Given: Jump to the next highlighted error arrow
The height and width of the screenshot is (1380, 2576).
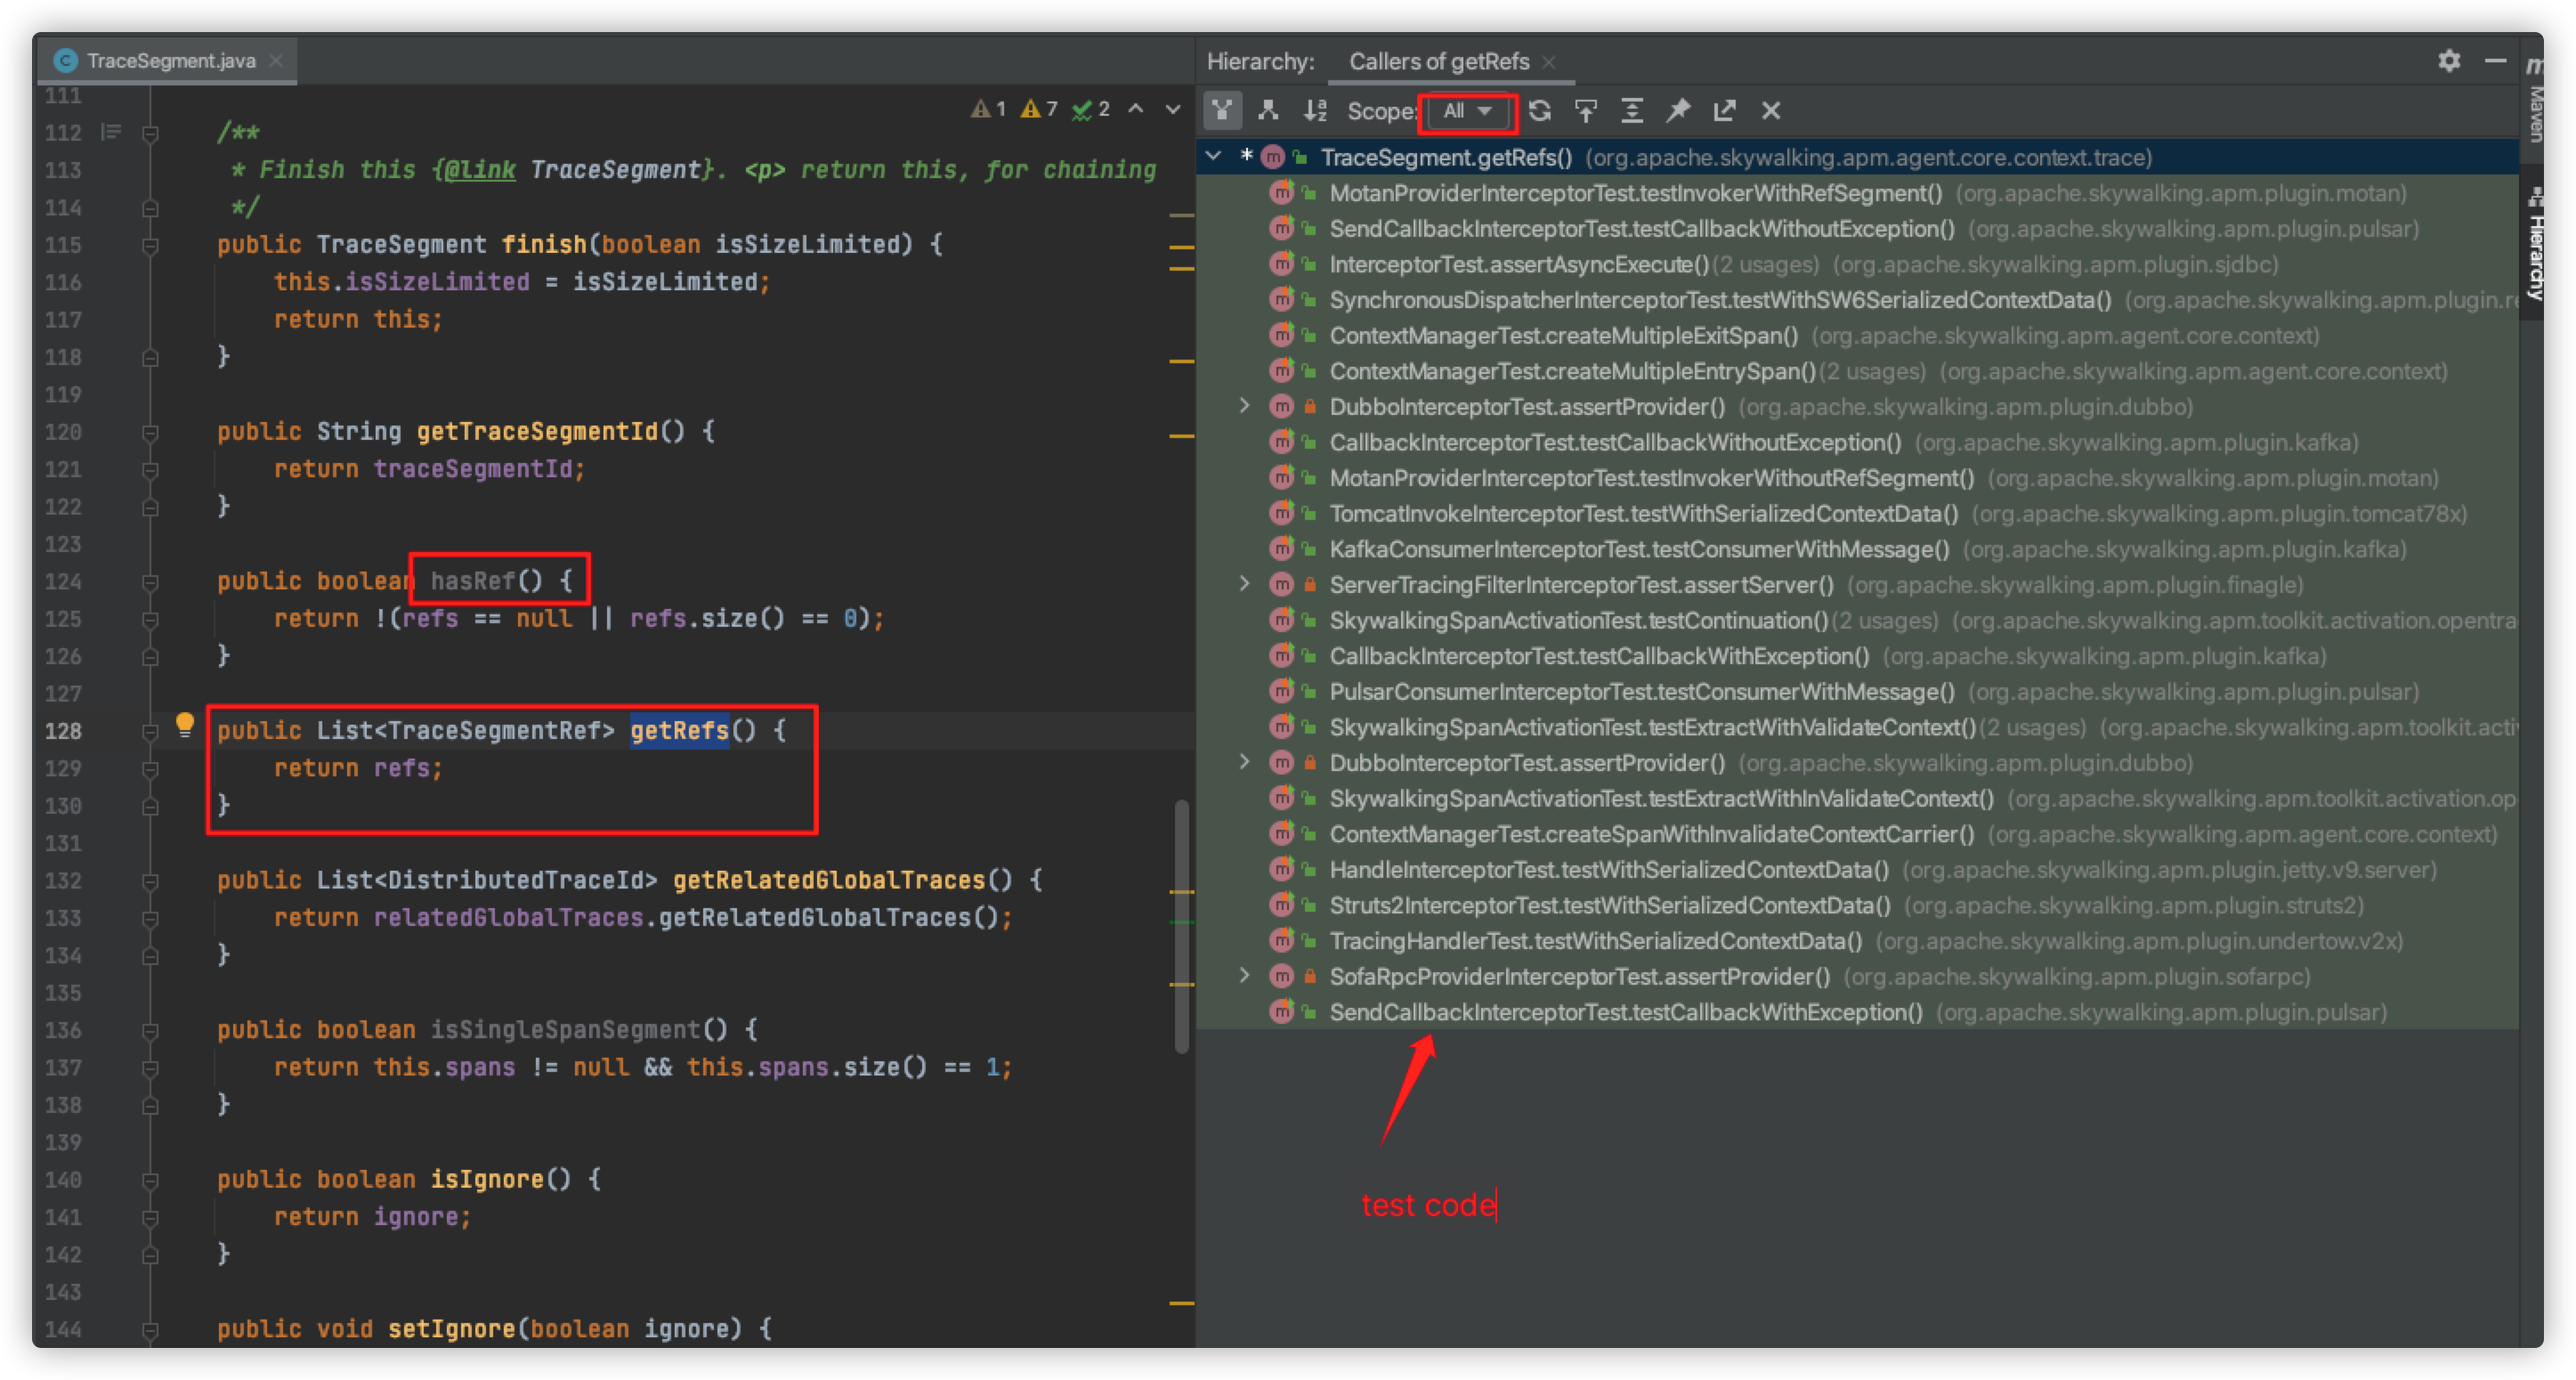Looking at the screenshot, I should tap(1173, 109).
